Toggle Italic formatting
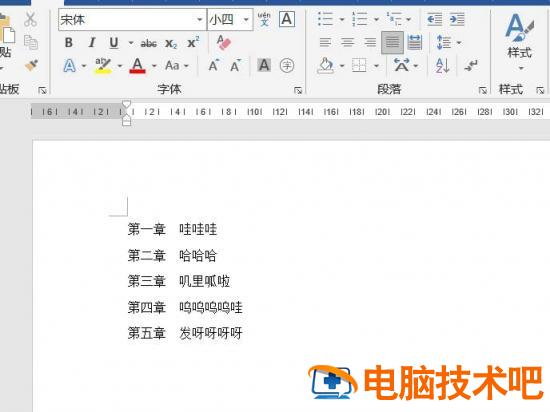 click(92, 43)
